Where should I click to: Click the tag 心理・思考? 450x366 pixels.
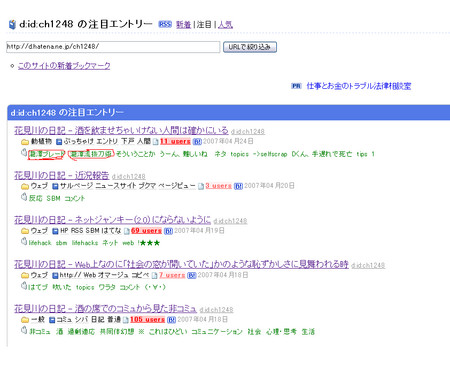click(281, 332)
